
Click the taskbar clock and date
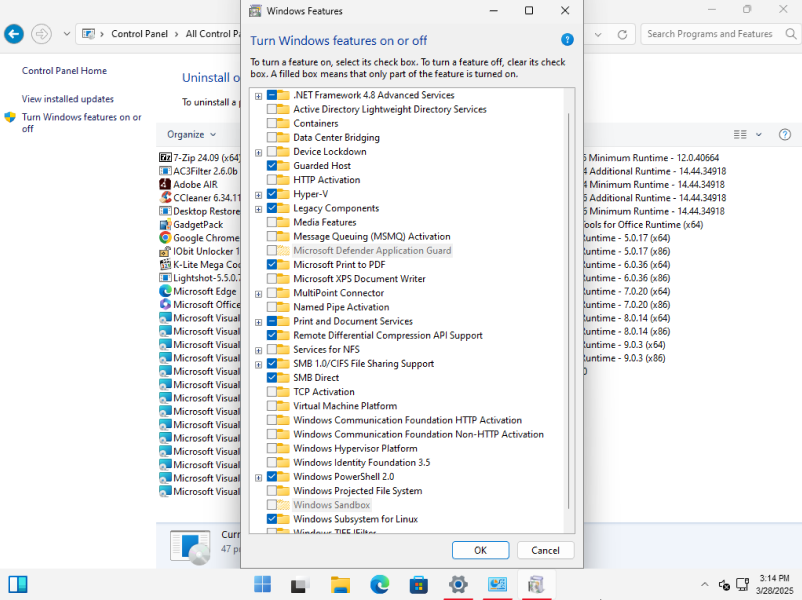click(x=774, y=584)
